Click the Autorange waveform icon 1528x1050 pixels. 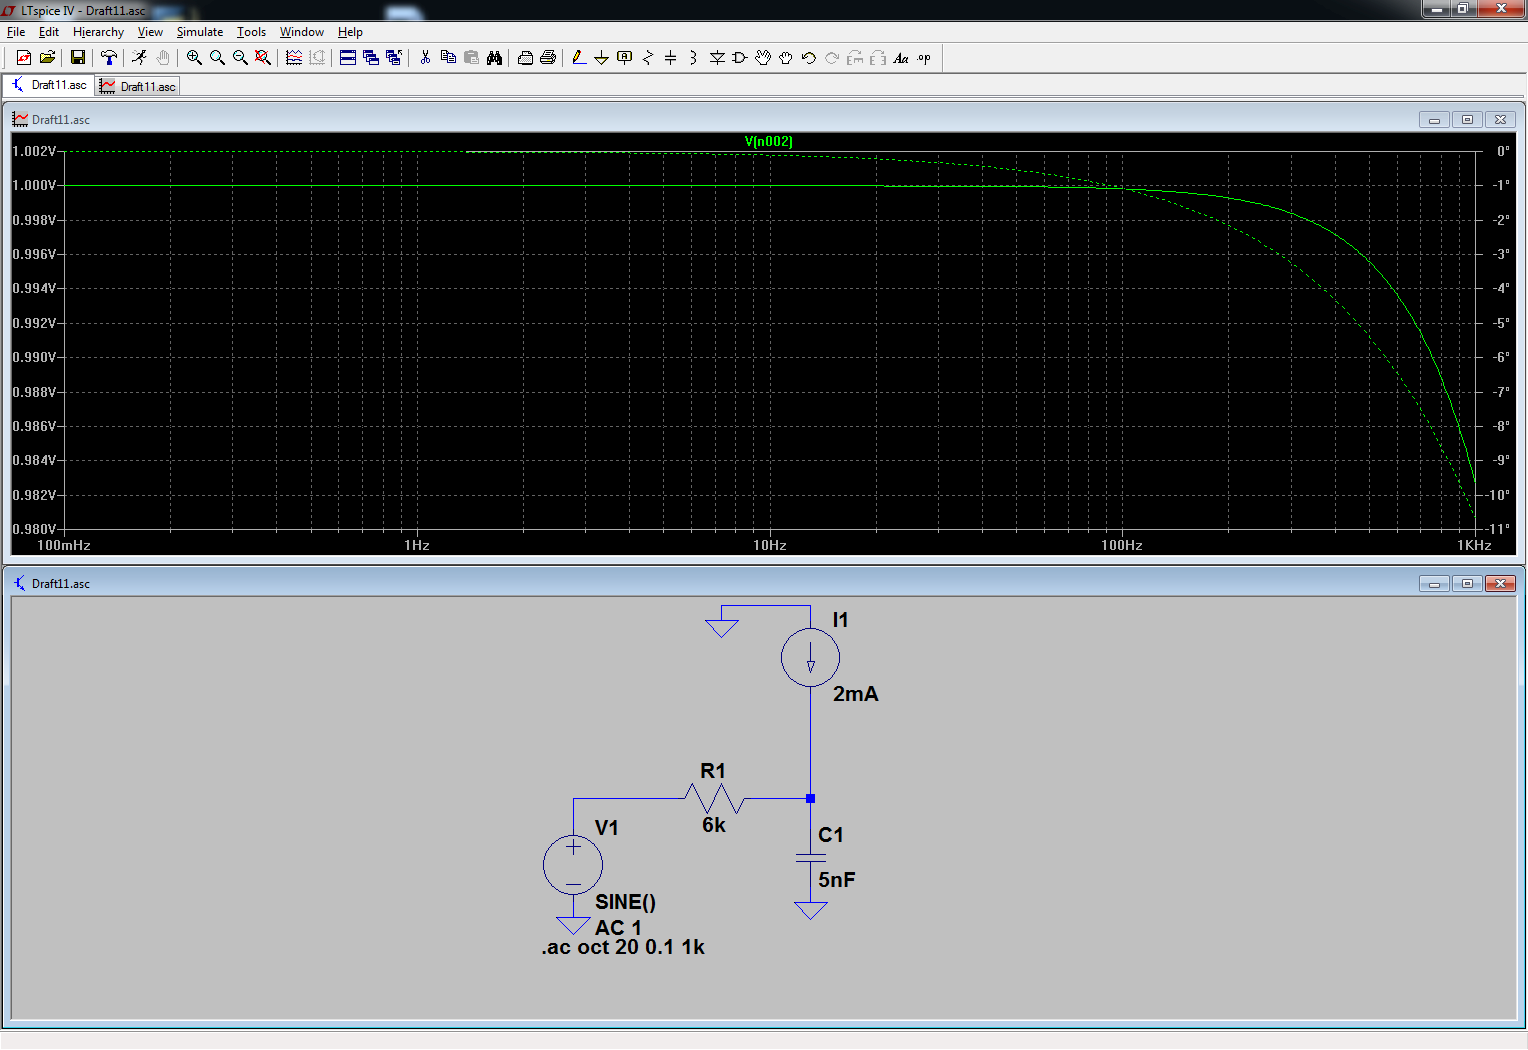point(294,58)
